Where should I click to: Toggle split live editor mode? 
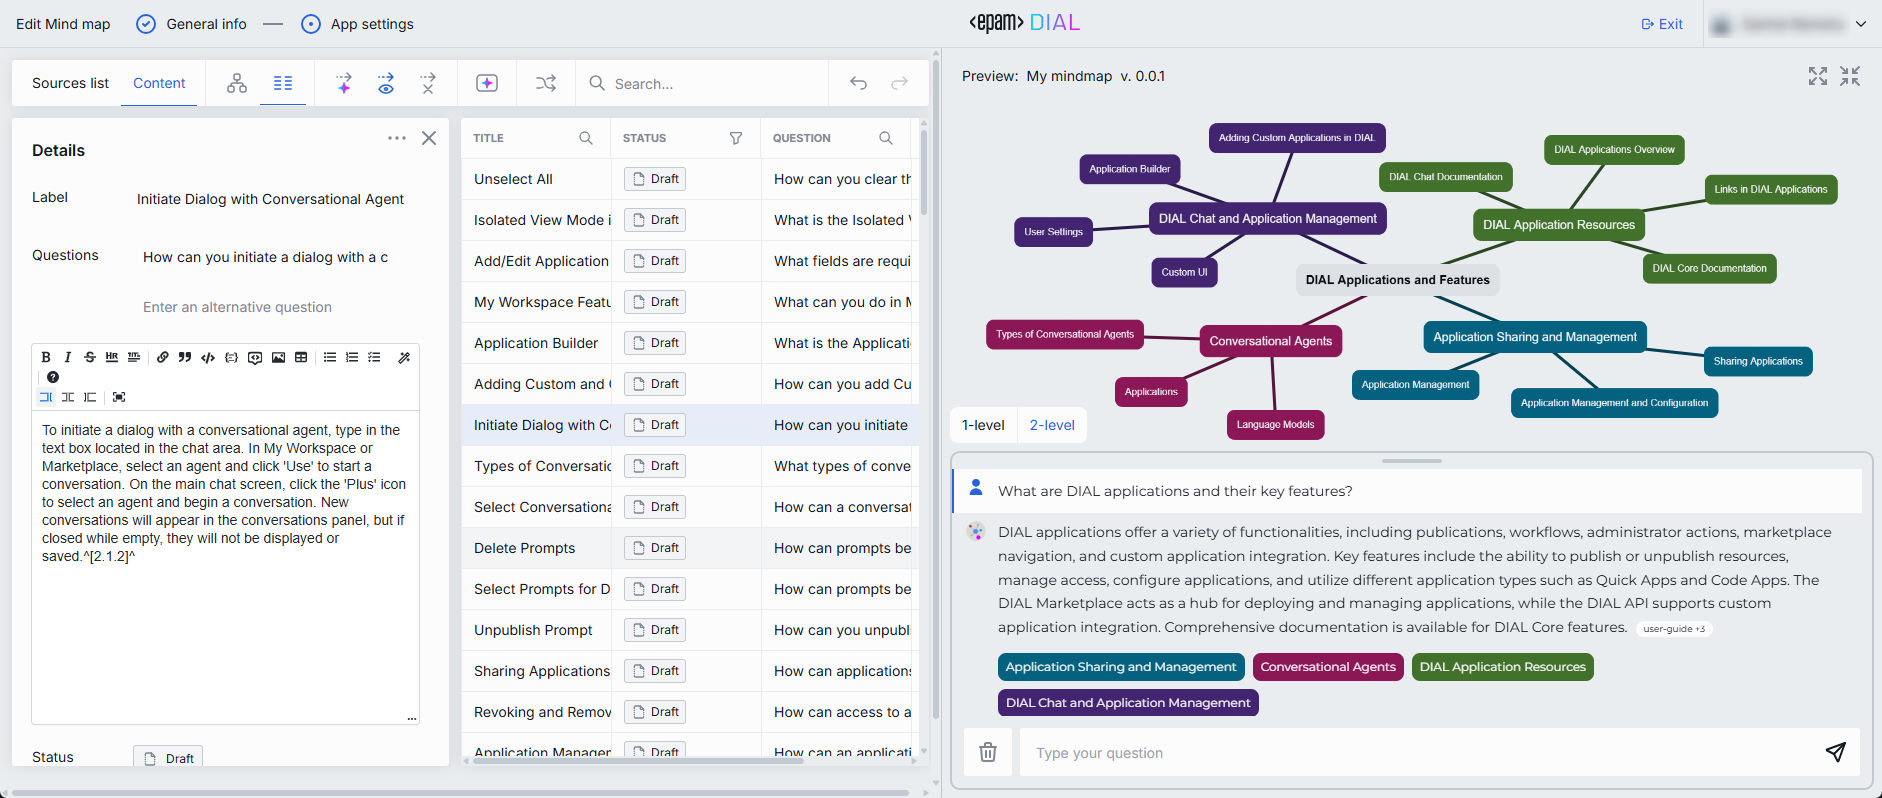(68, 397)
